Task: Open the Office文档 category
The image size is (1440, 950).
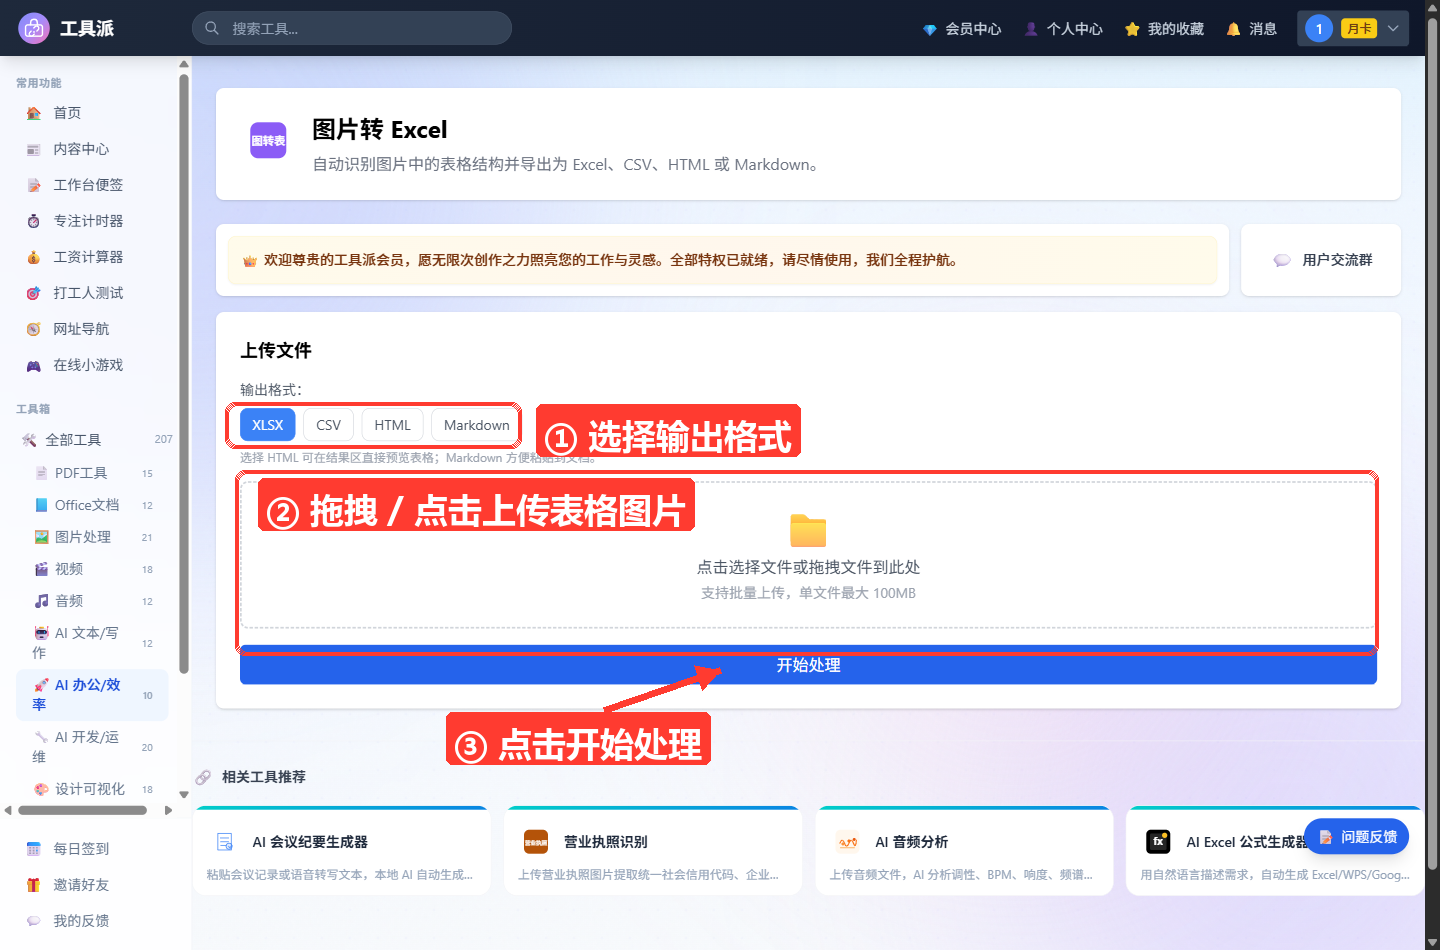Action: [92, 505]
